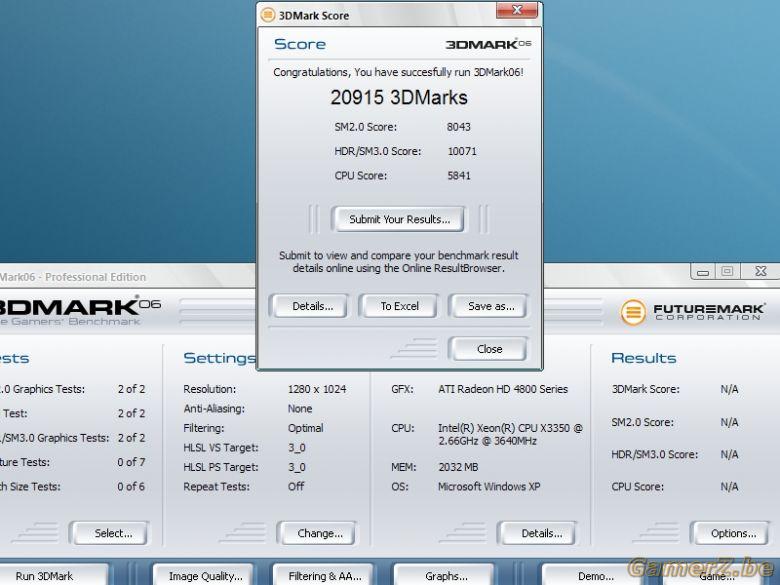Open Details in the 3DMark Score dialog

308,306
